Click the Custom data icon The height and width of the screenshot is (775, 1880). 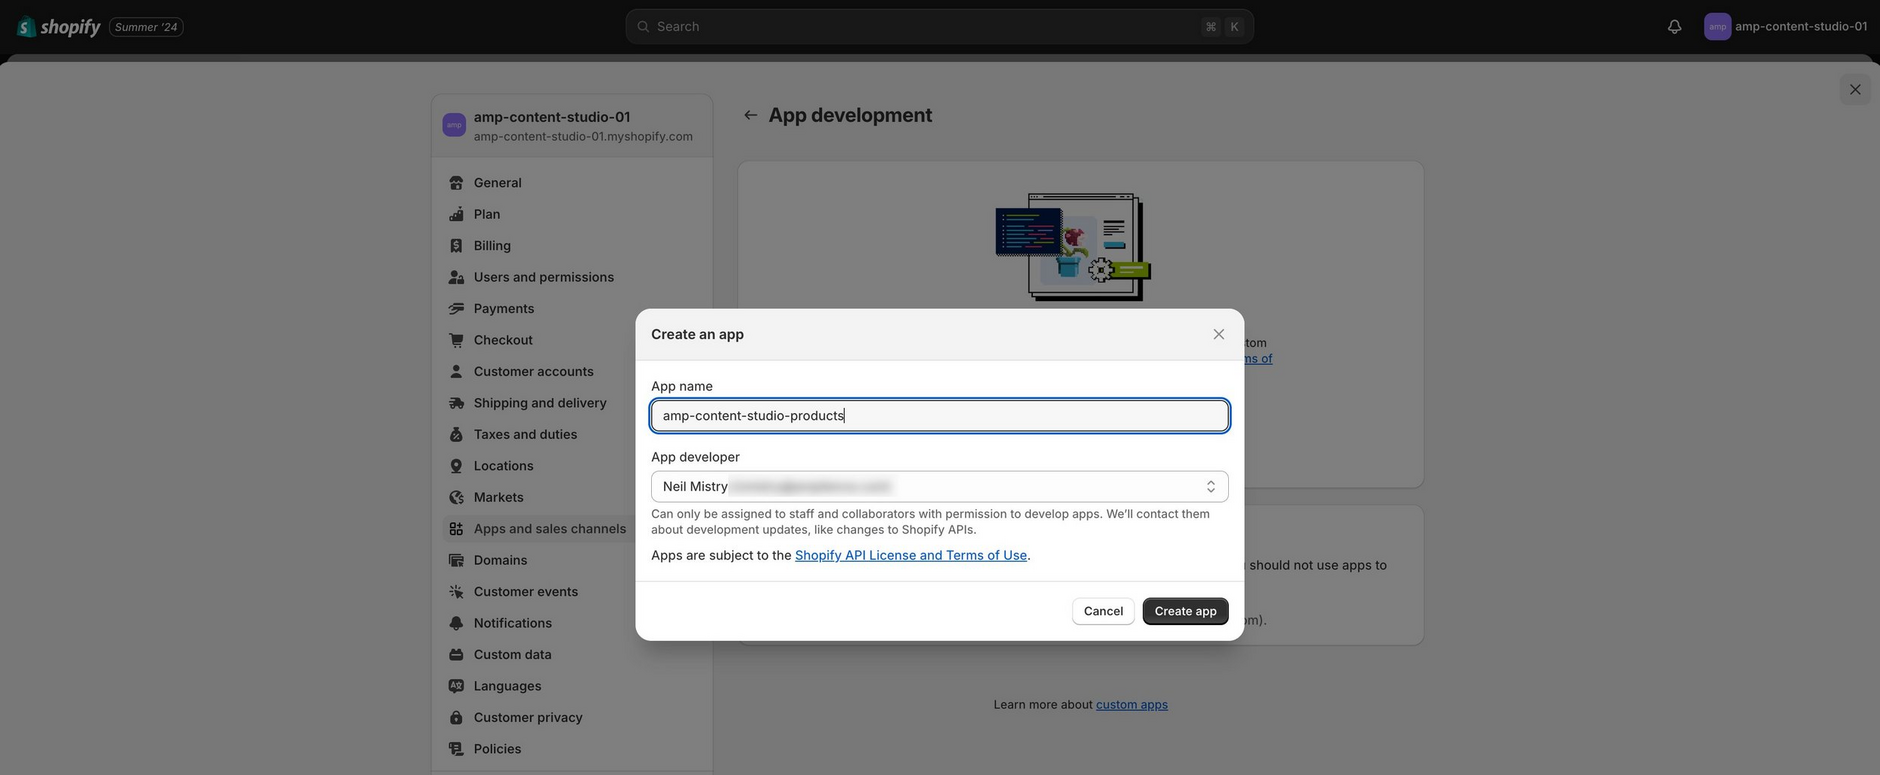(x=456, y=655)
